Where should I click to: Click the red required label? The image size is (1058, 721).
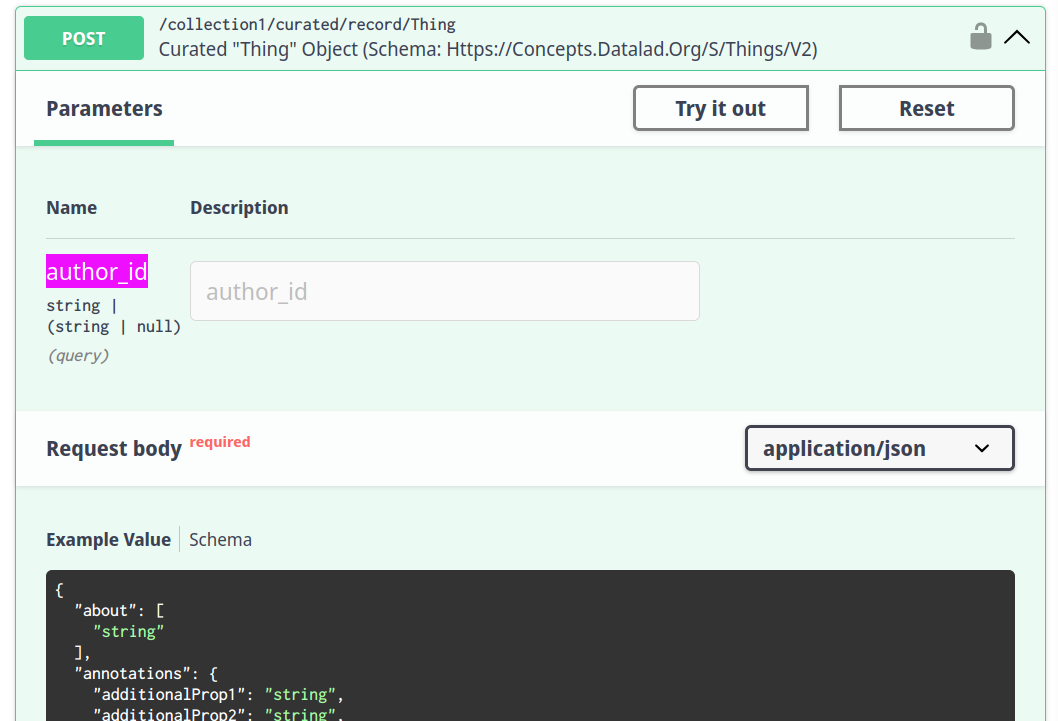tap(220, 442)
